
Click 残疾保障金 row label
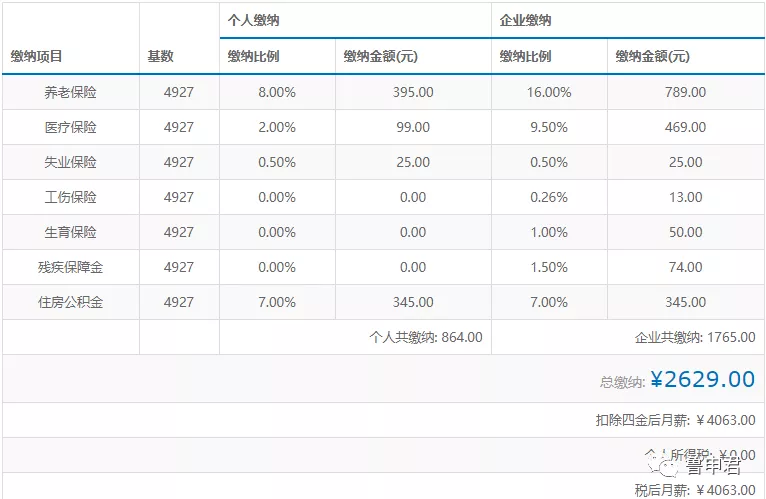70,267
